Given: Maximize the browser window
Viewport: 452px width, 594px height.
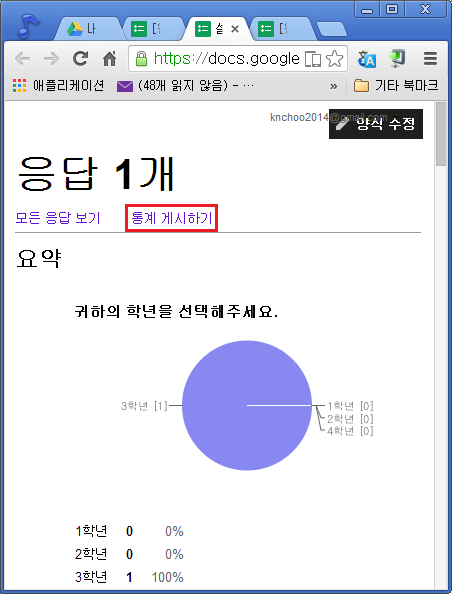Looking at the screenshot, I should [392, 9].
